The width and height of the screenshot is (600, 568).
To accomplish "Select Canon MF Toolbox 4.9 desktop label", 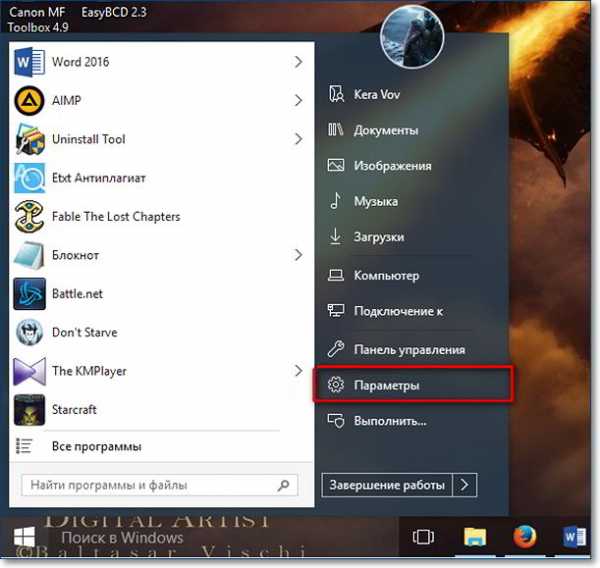I will [38, 20].
